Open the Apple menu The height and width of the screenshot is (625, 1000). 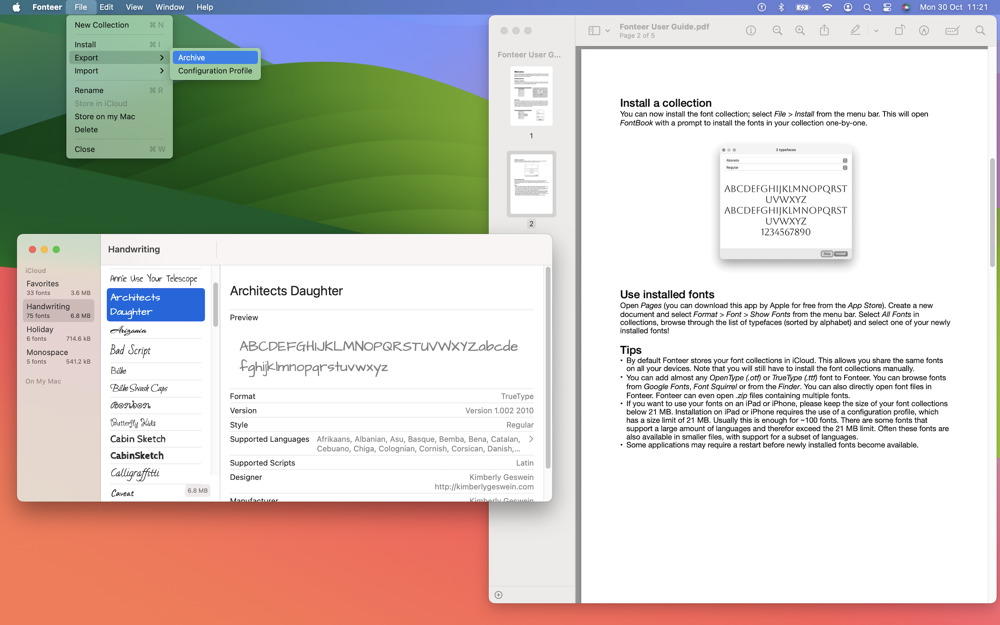(x=17, y=7)
